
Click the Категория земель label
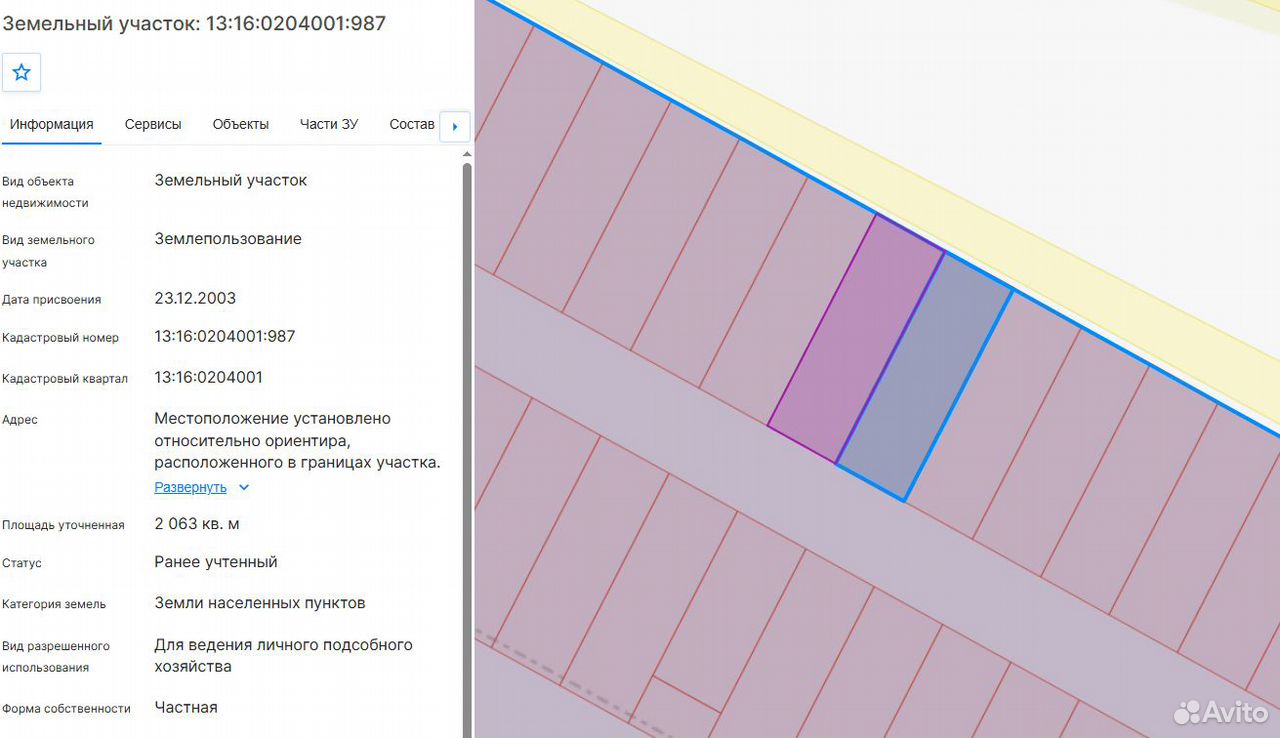[54, 604]
